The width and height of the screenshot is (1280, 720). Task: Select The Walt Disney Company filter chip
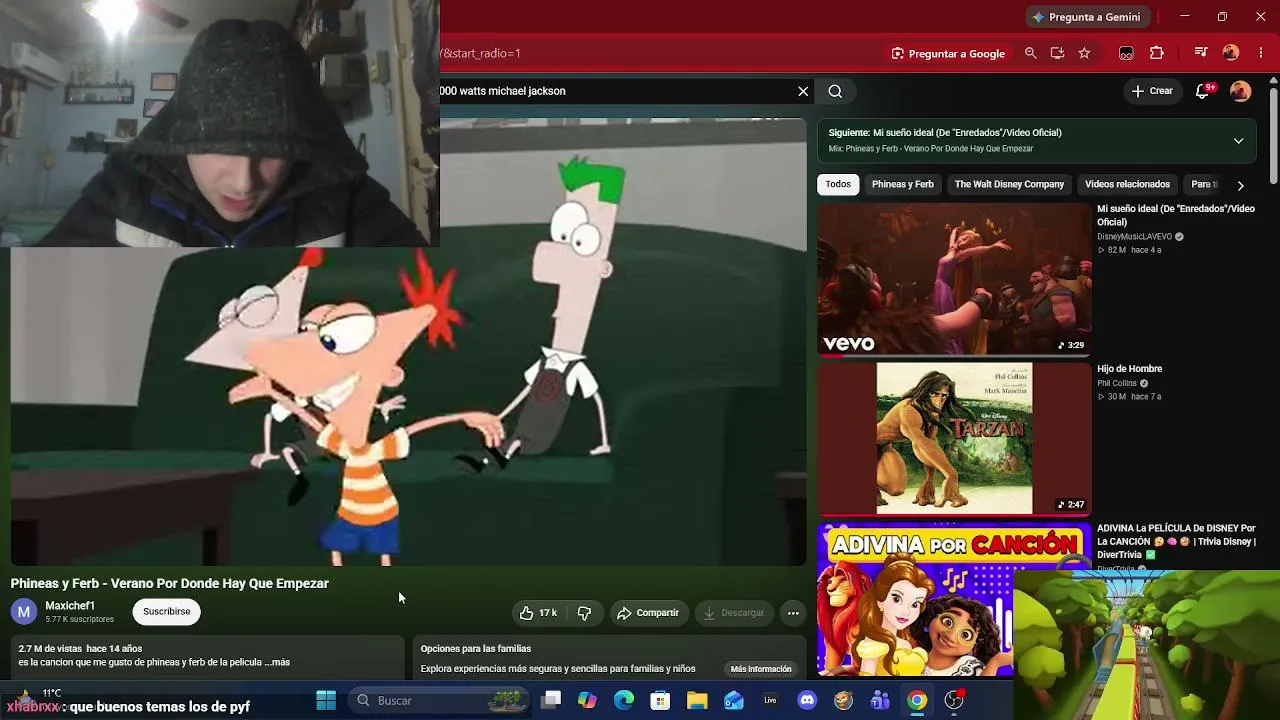pos(1009,184)
